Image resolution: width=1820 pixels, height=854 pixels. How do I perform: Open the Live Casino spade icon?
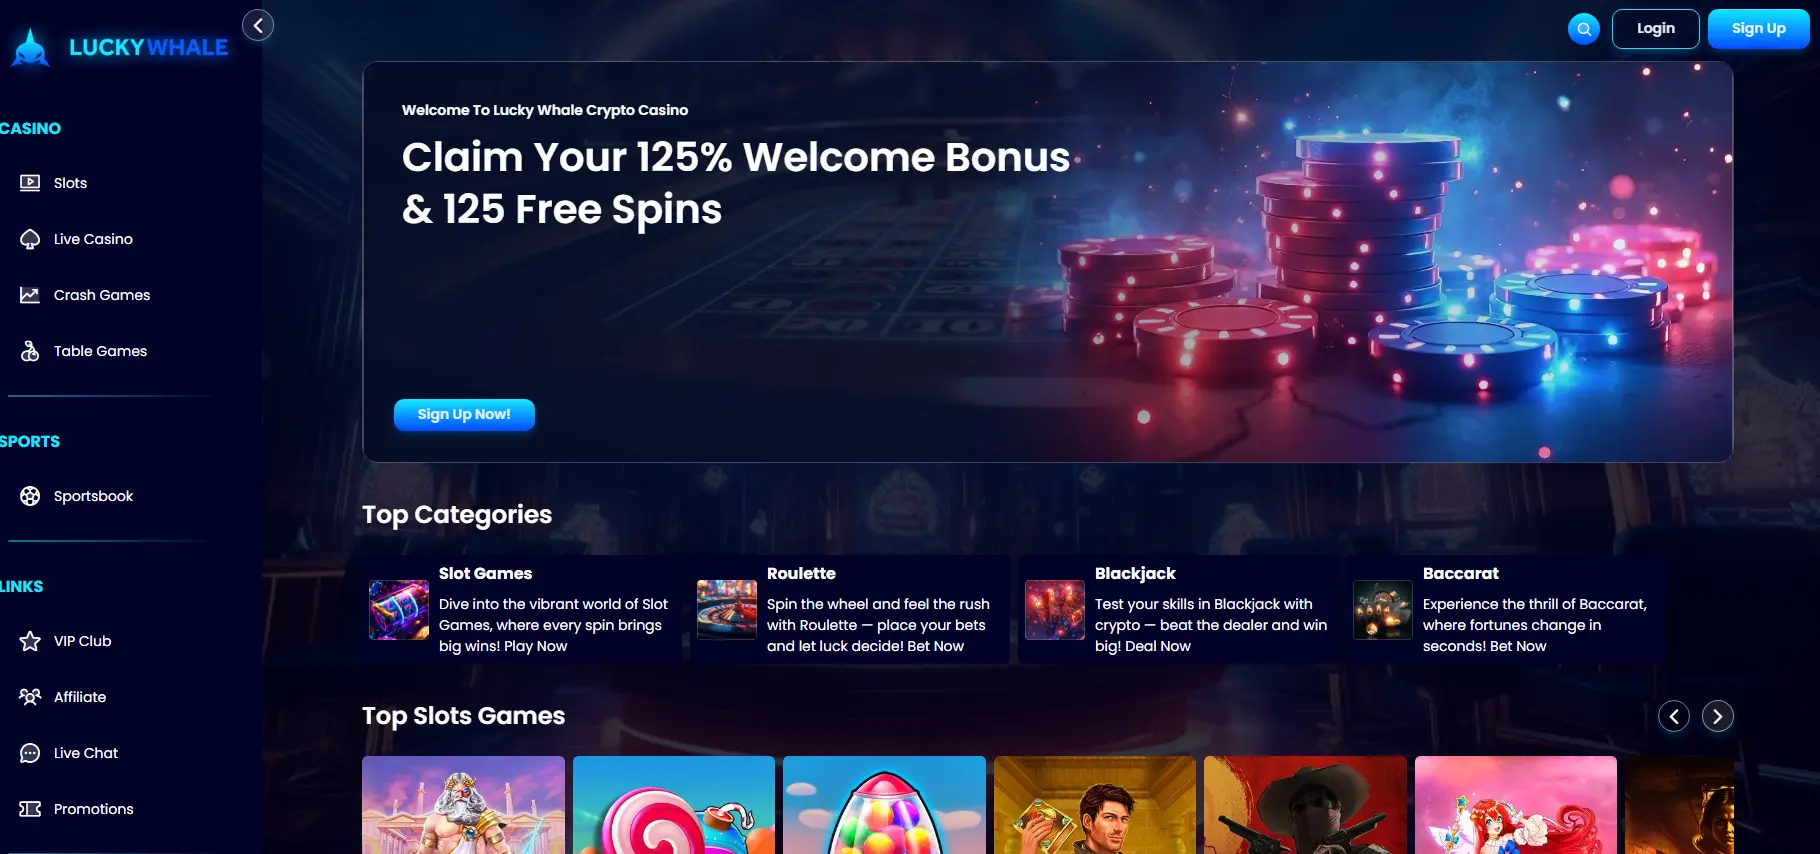tap(30, 239)
